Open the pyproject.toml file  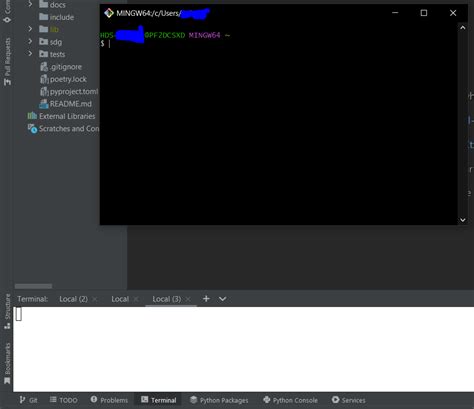pyautogui.click(x=69, y=91)
